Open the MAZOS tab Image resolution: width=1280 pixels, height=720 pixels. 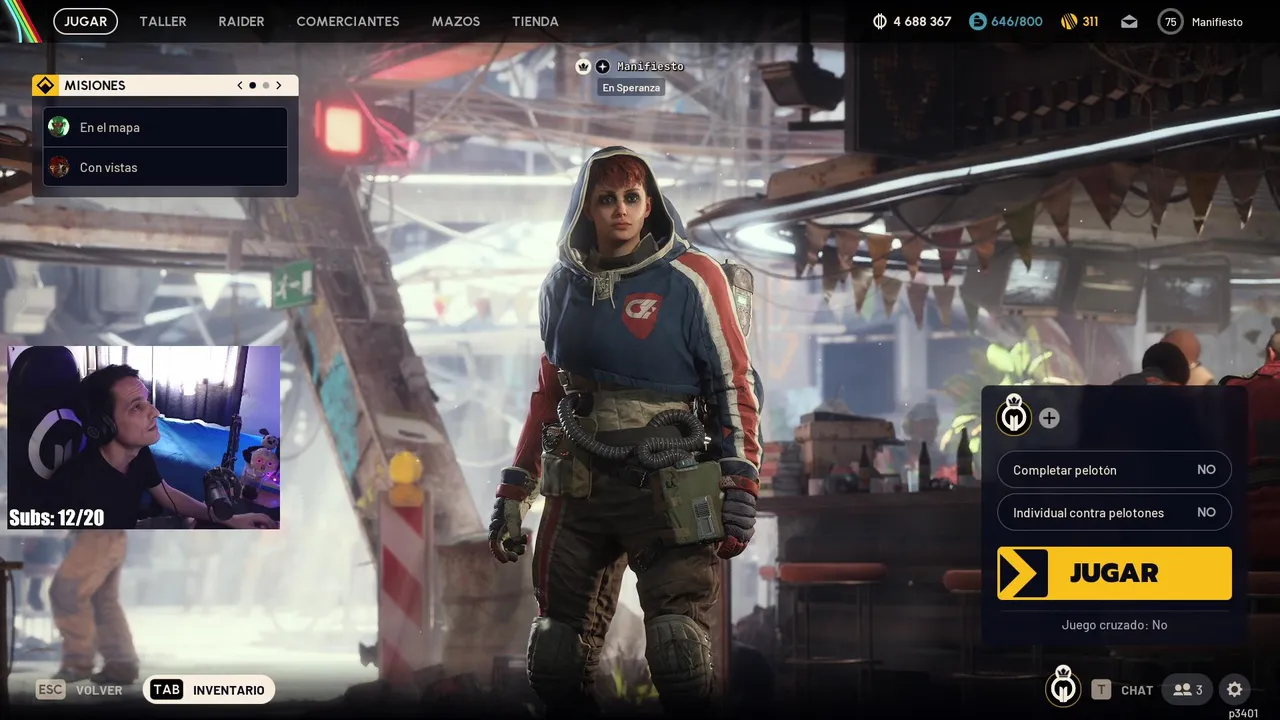point(456,21)
